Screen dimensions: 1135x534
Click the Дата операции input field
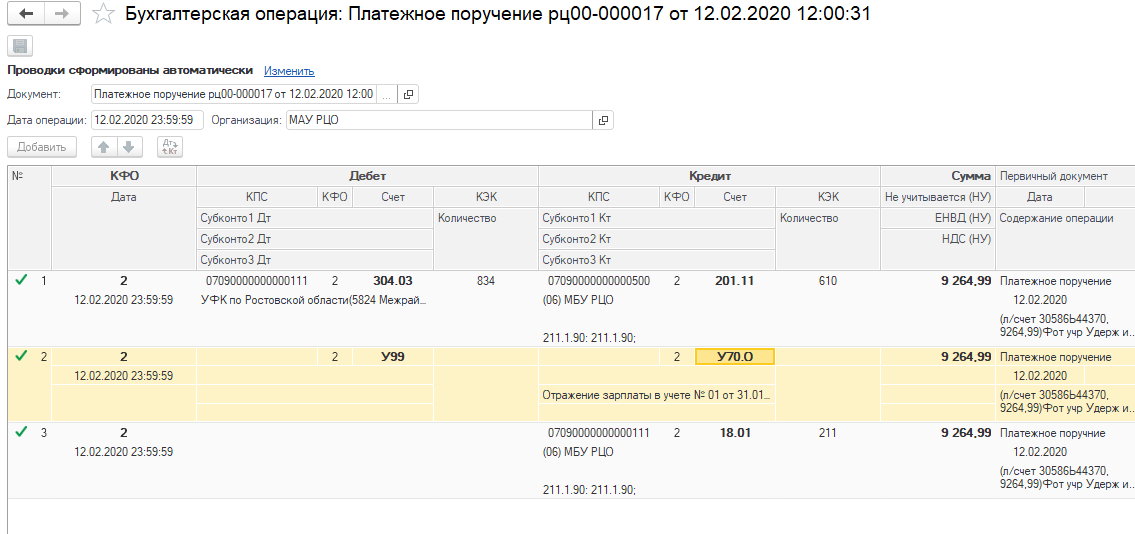[x=147, y=120]
